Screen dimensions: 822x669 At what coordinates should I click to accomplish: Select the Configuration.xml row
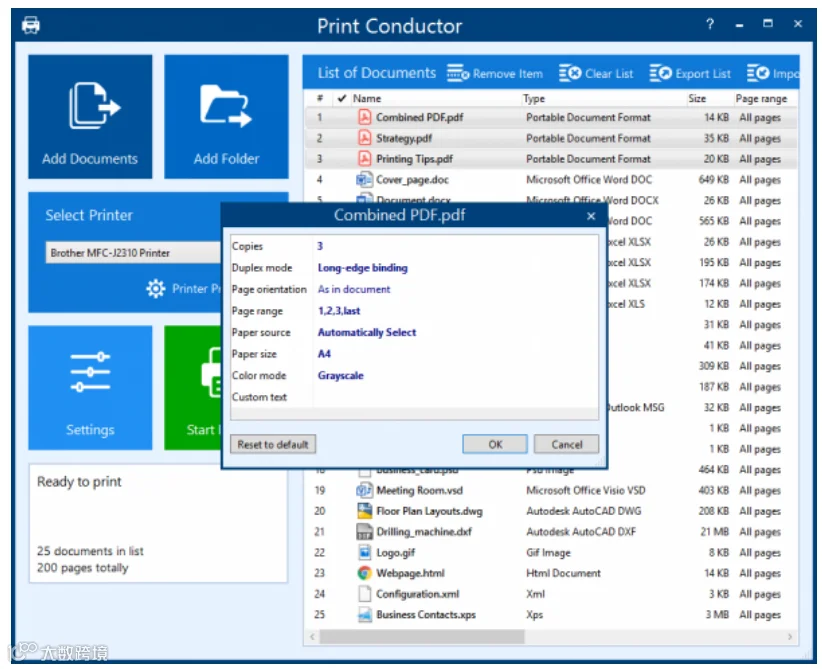coord(551,594)
